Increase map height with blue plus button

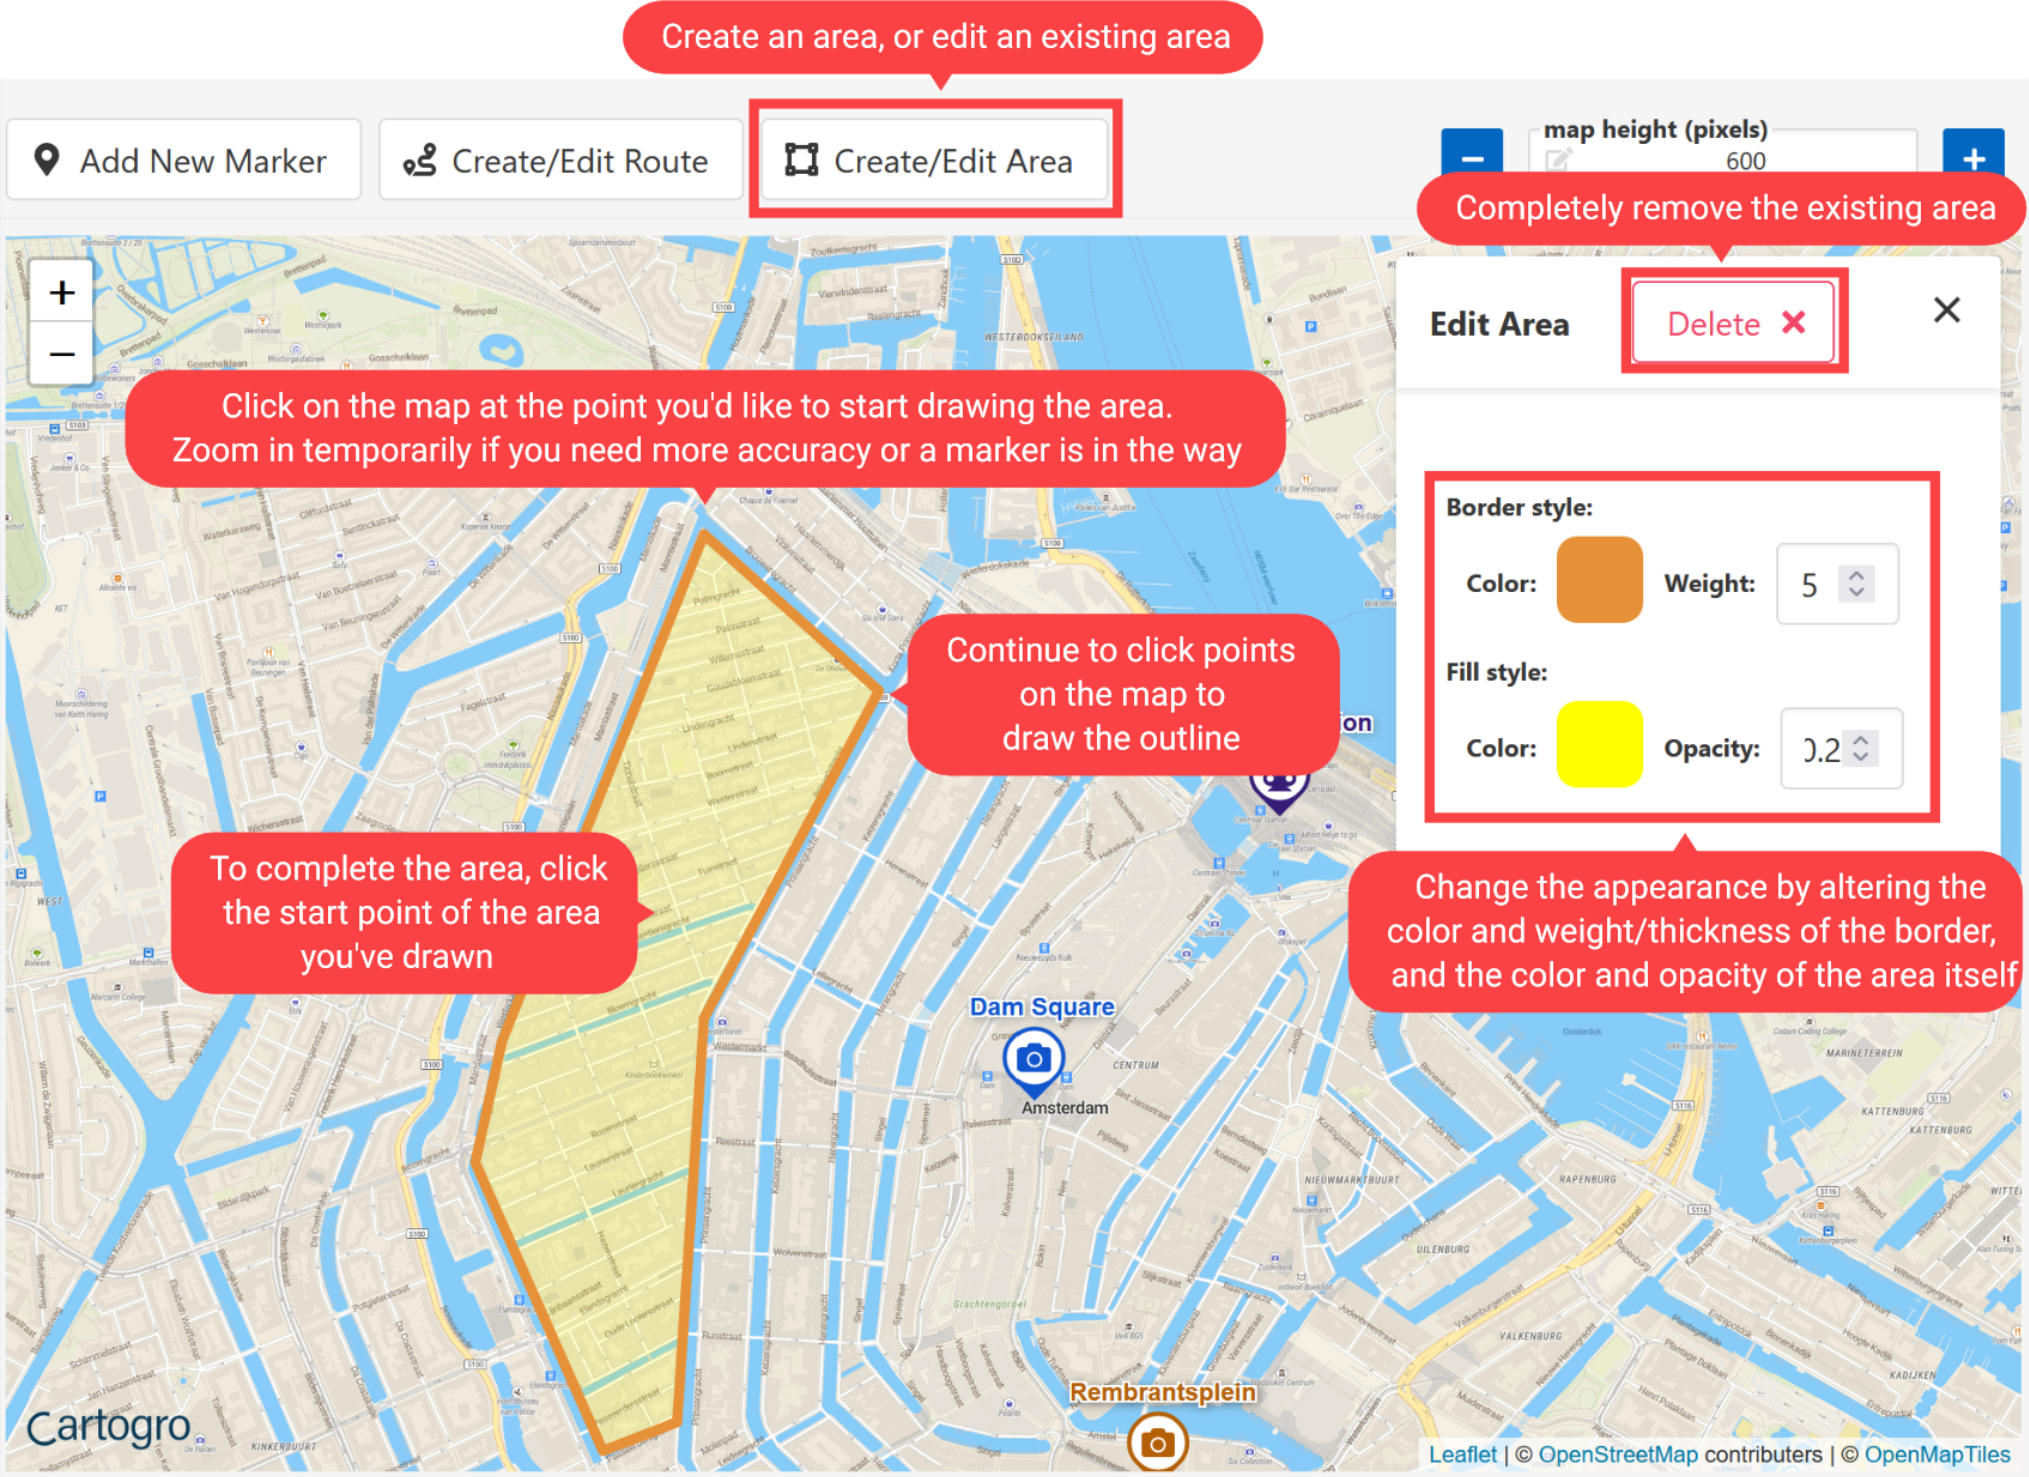1973,157
